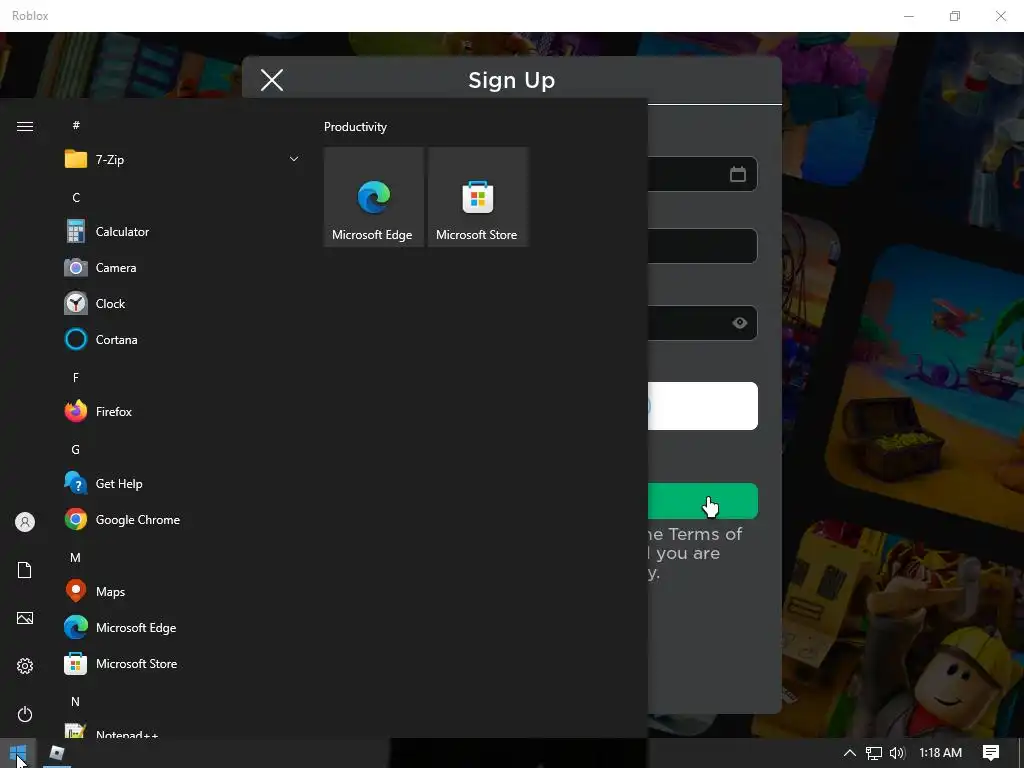The image size is (1024, 768).
Task: Click the white field in Sign Up form
Action: (703, 406)
